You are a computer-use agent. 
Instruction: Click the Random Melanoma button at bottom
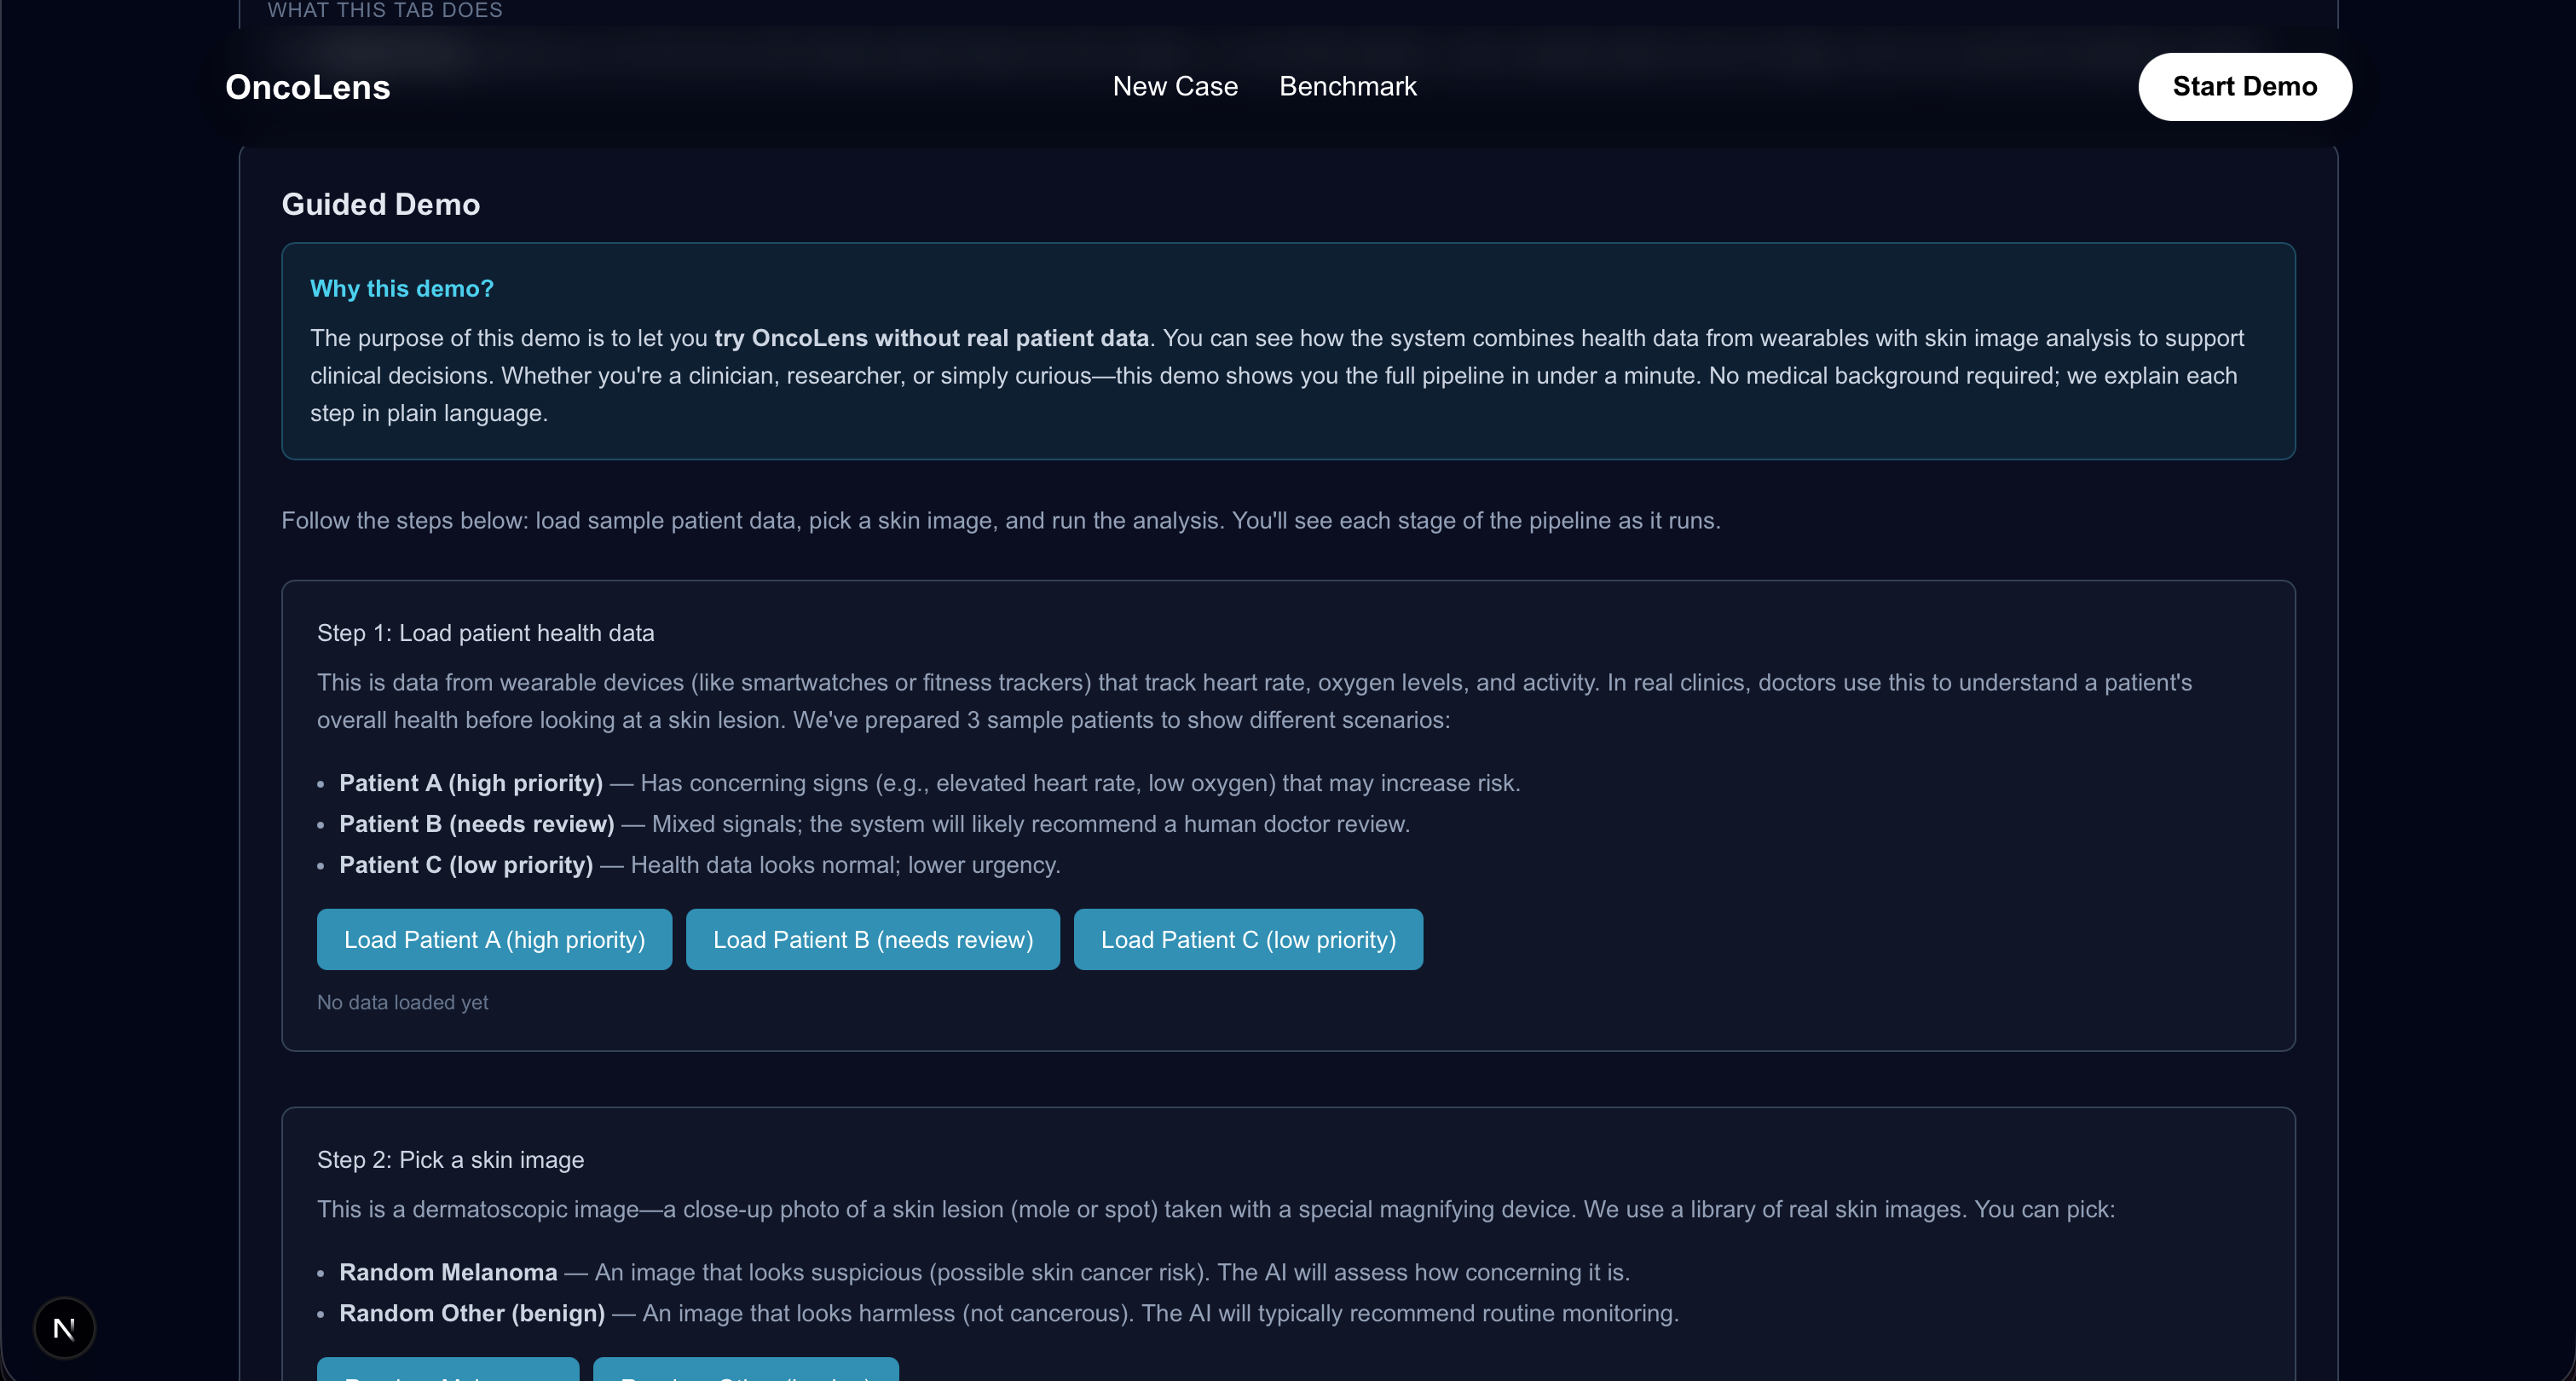click(x=448, y=1370)
